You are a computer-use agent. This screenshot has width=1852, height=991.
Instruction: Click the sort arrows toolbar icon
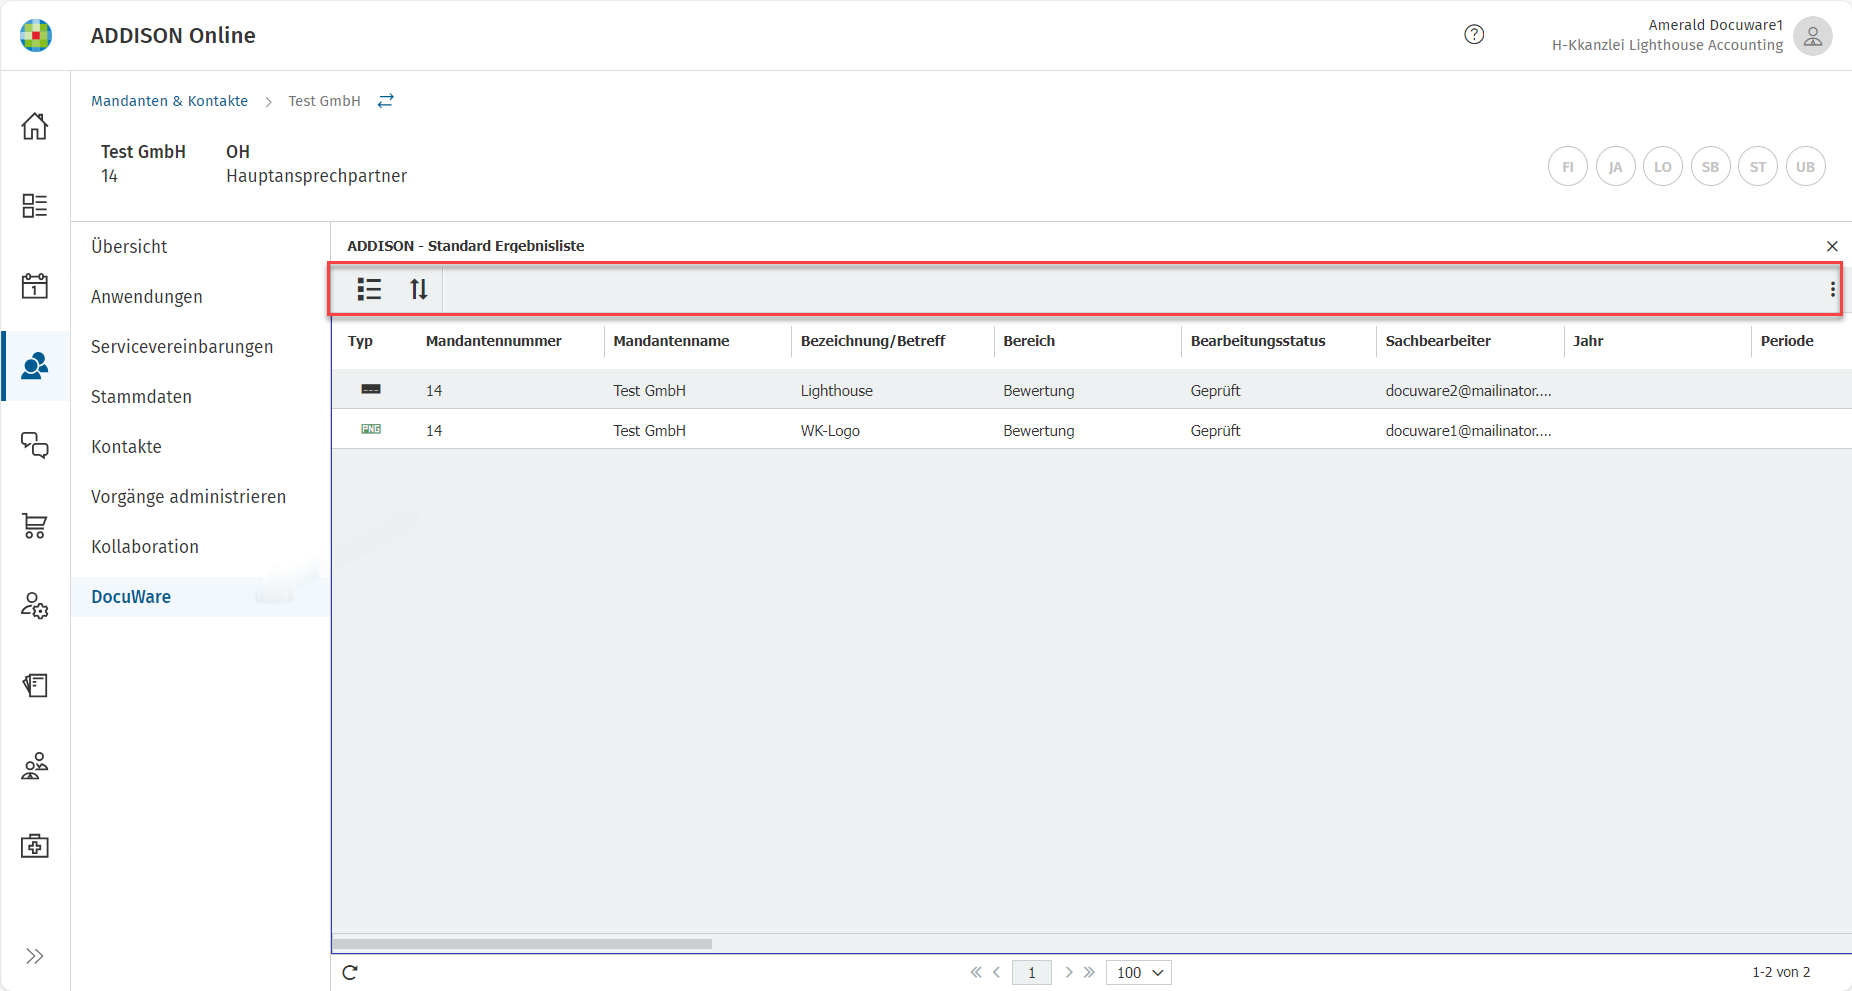point(419,289)
